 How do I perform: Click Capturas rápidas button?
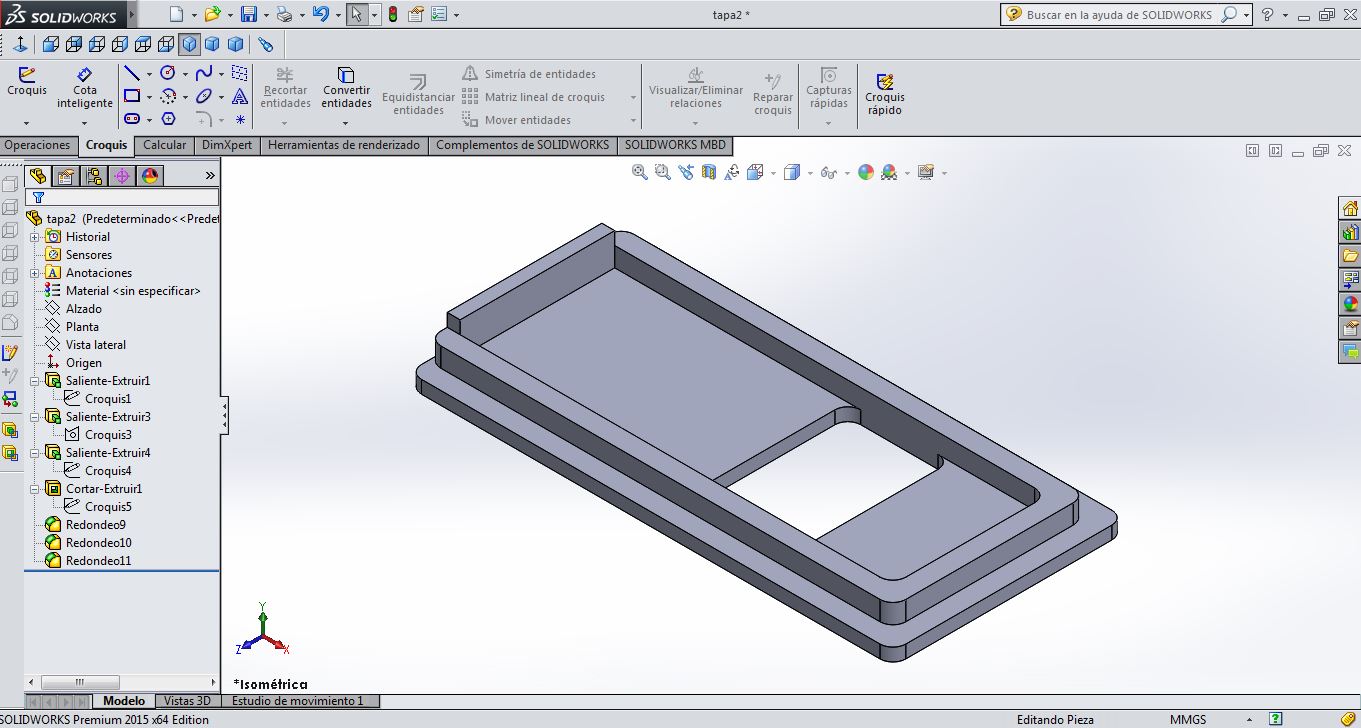[828, 88]
